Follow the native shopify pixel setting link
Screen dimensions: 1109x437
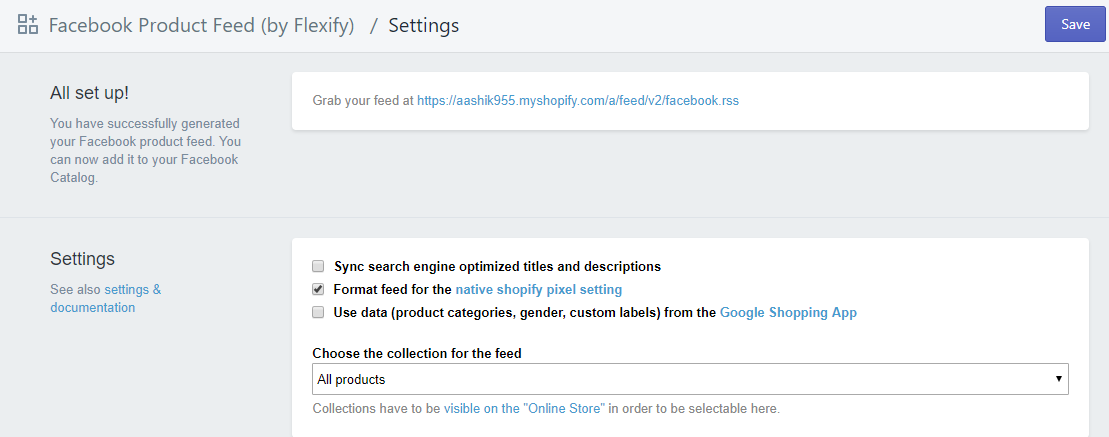[x=539, y=289]
